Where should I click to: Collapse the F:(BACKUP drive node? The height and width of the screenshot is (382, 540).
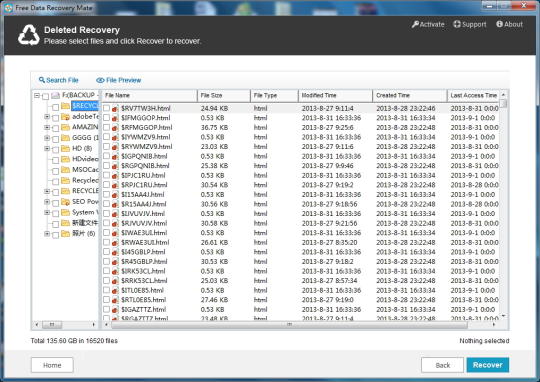click(37, 95)
